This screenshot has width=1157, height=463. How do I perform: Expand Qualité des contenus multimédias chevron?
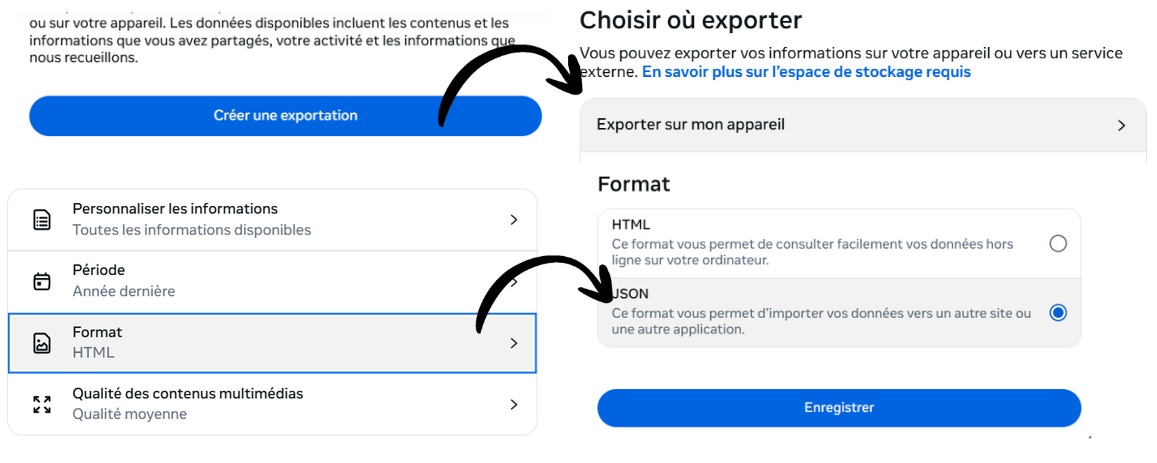click(514, 404)
